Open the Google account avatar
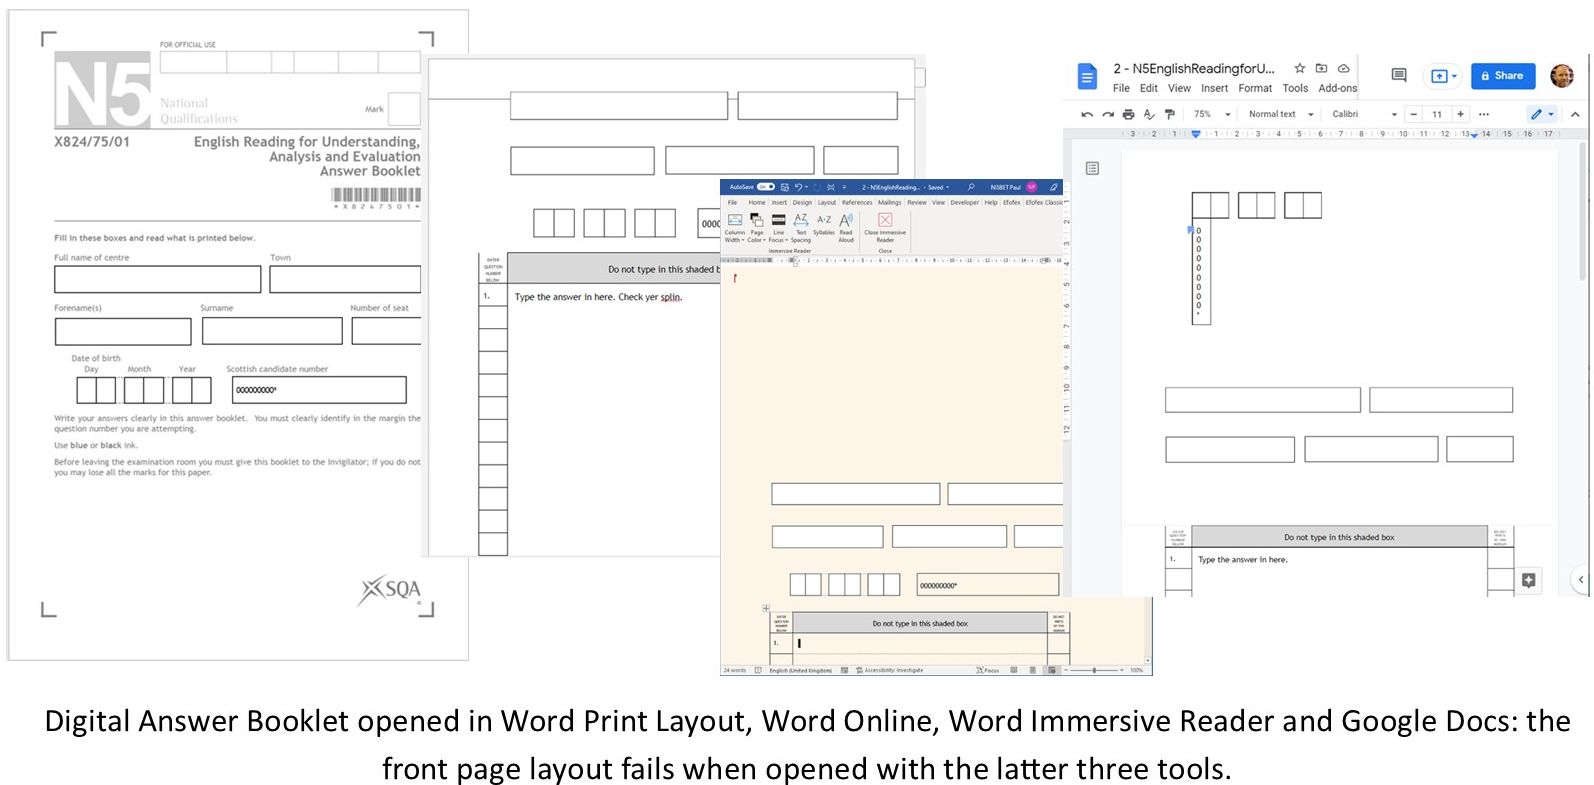The image size is (1594, 785). (x=1562, y=75)
